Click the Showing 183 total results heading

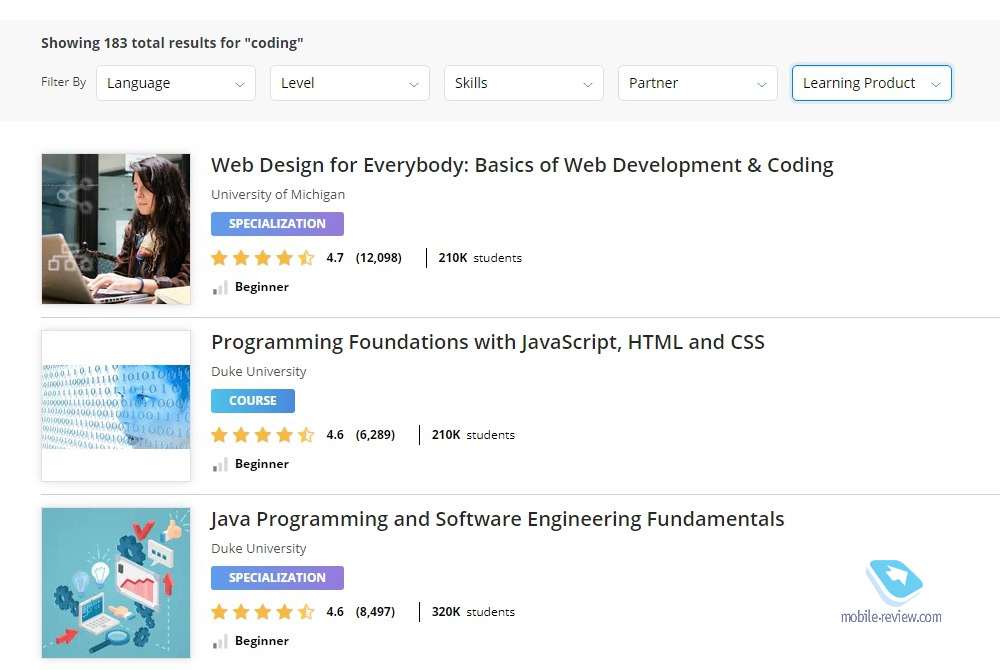172,43
